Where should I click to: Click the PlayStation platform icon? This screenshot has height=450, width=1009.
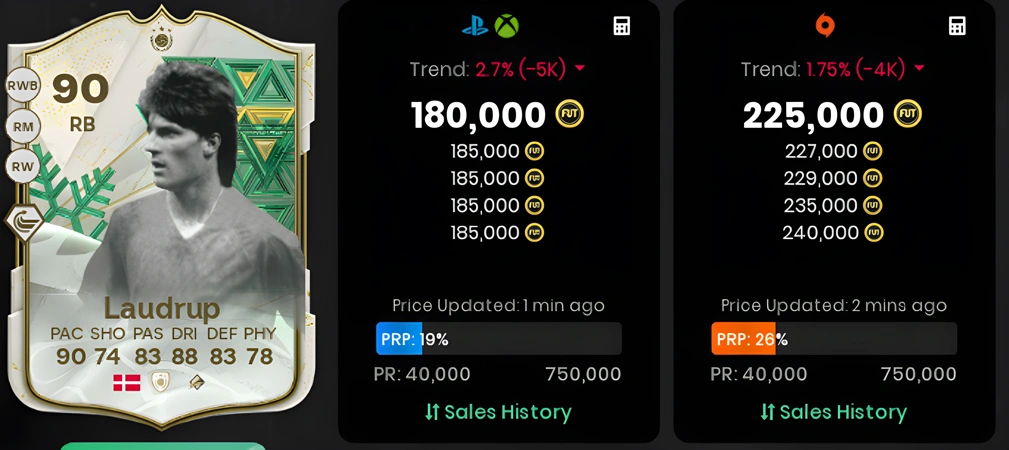click(475, 26)
